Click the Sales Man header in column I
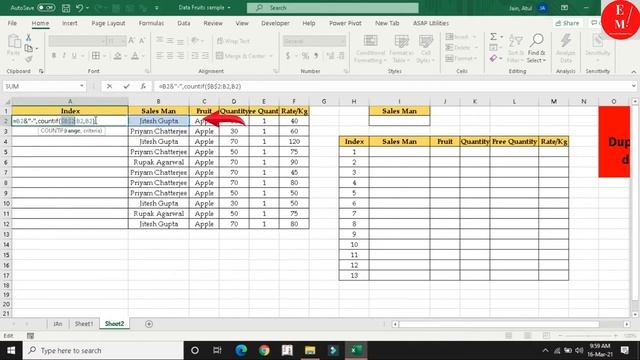The width and height of the screenshot is (640, 360). tap(399, 111)
